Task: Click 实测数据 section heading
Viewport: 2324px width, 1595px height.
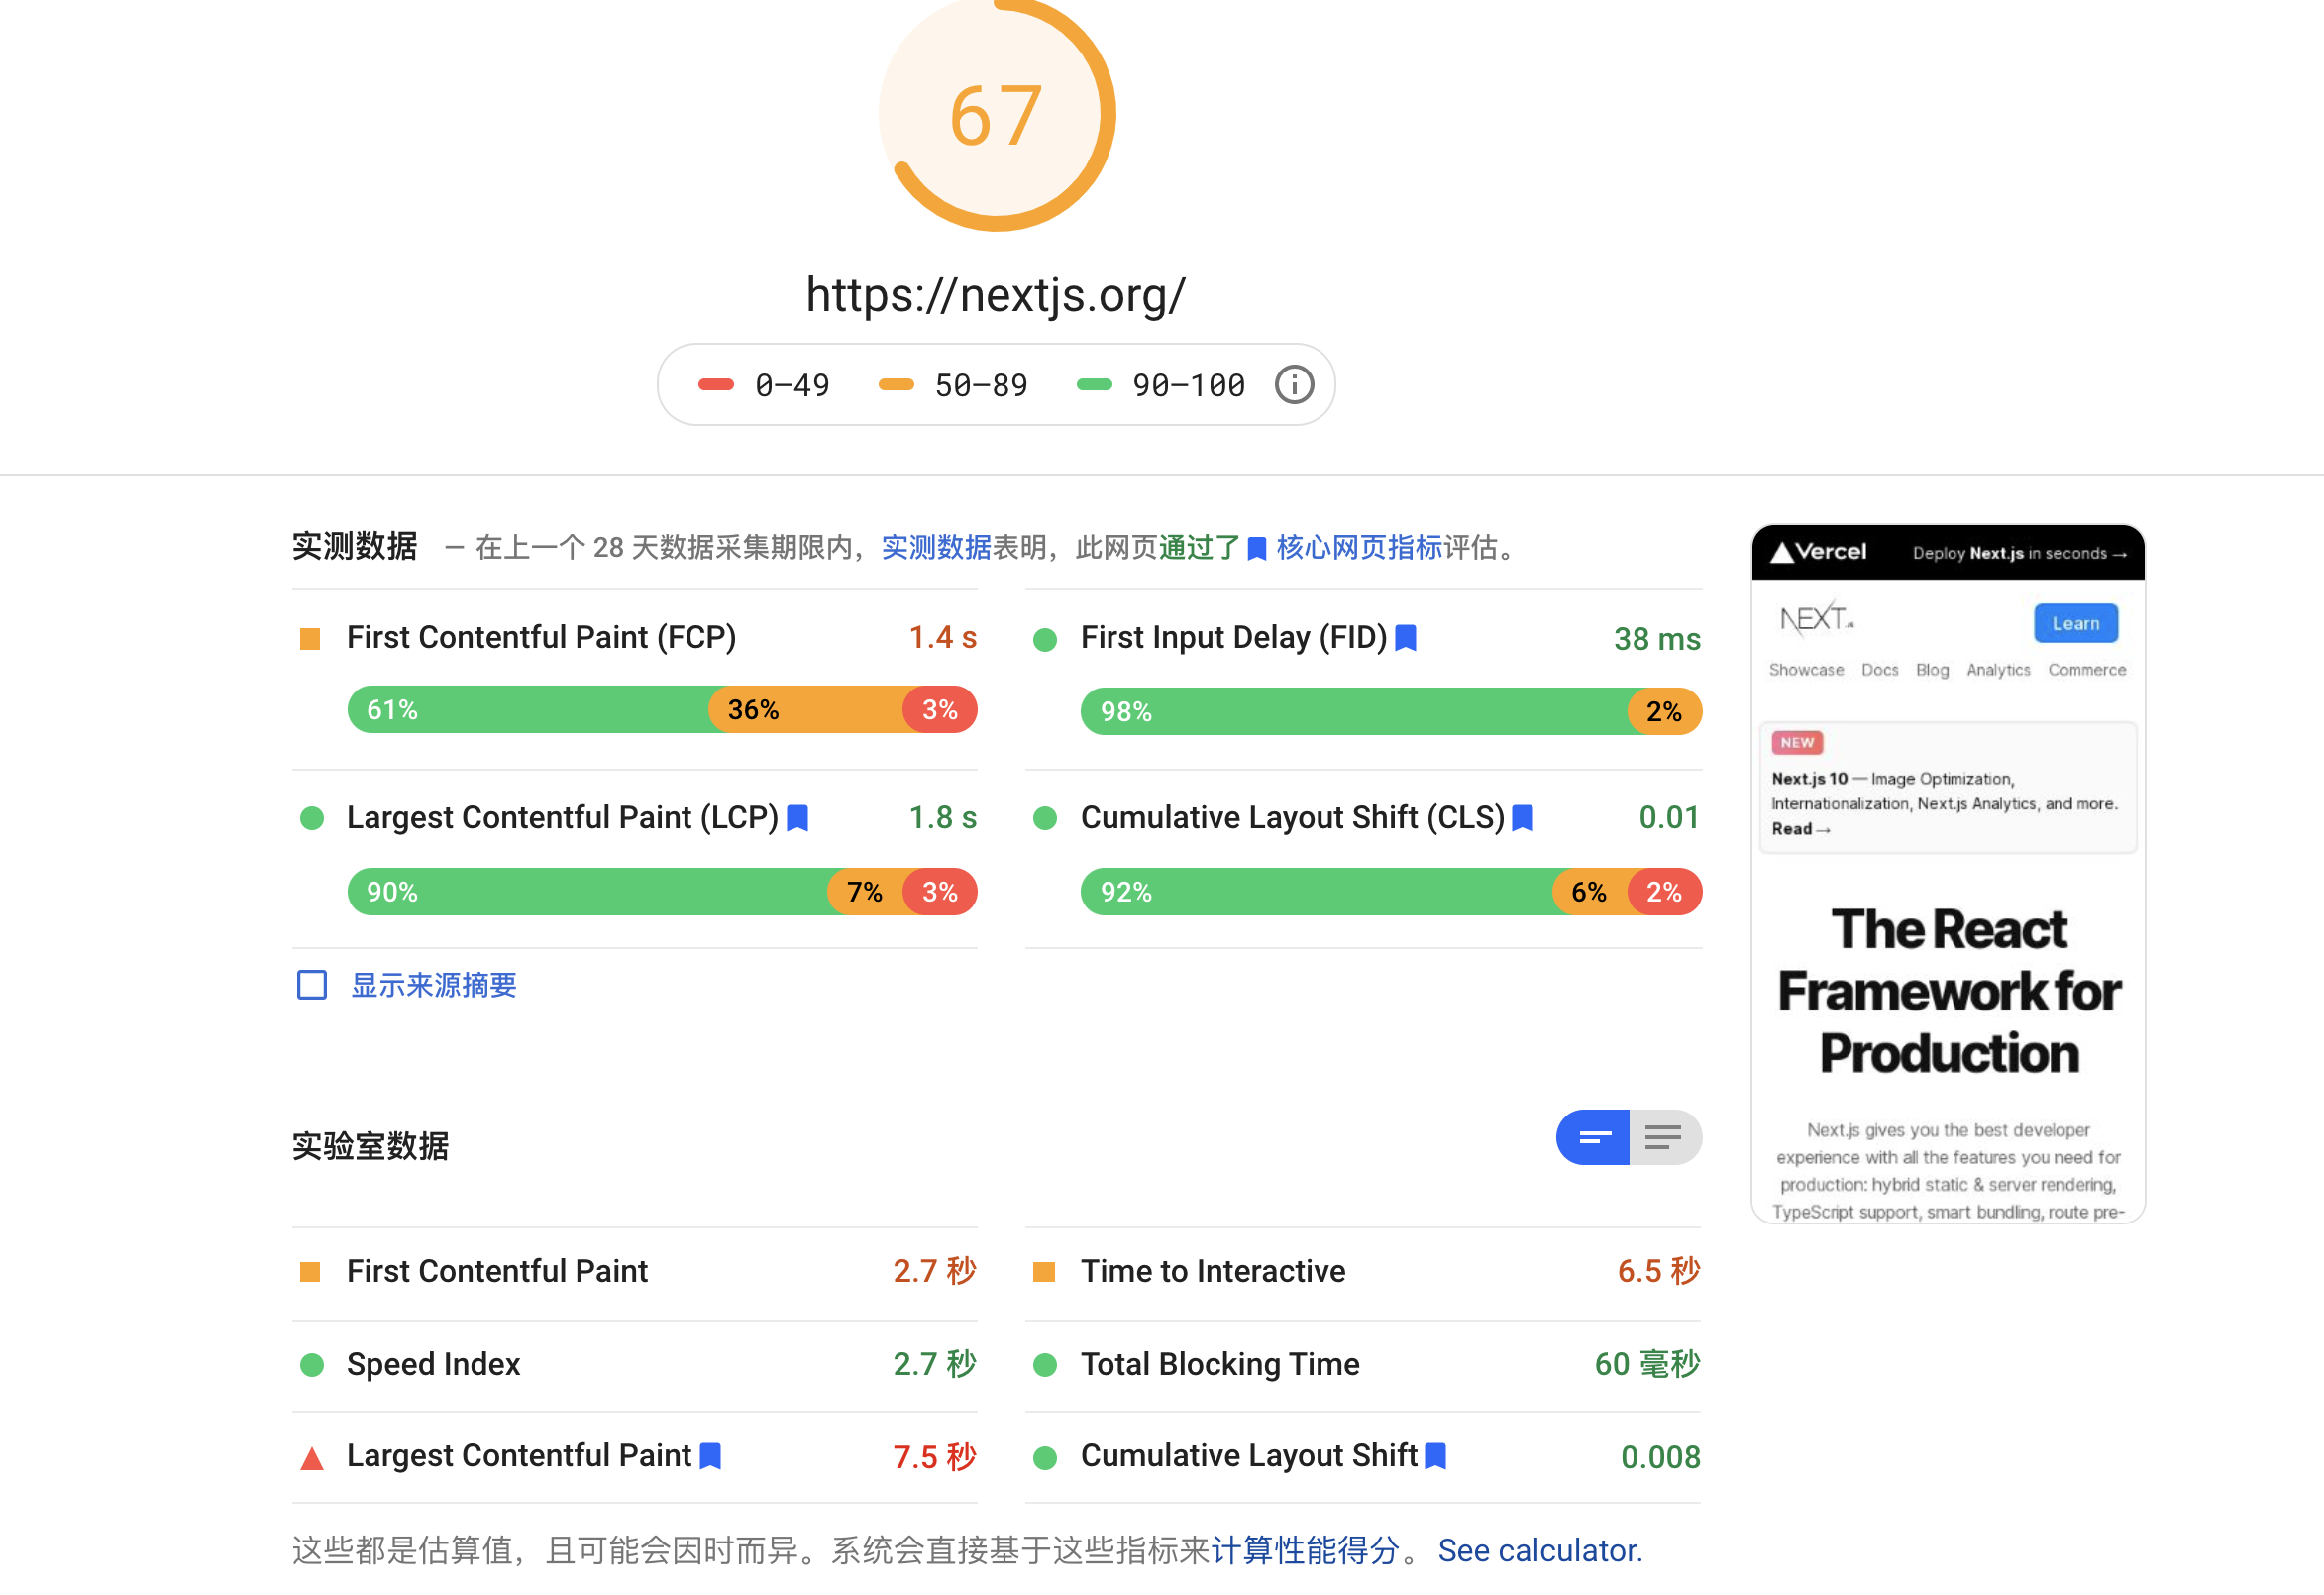Action: pos(354,546)
